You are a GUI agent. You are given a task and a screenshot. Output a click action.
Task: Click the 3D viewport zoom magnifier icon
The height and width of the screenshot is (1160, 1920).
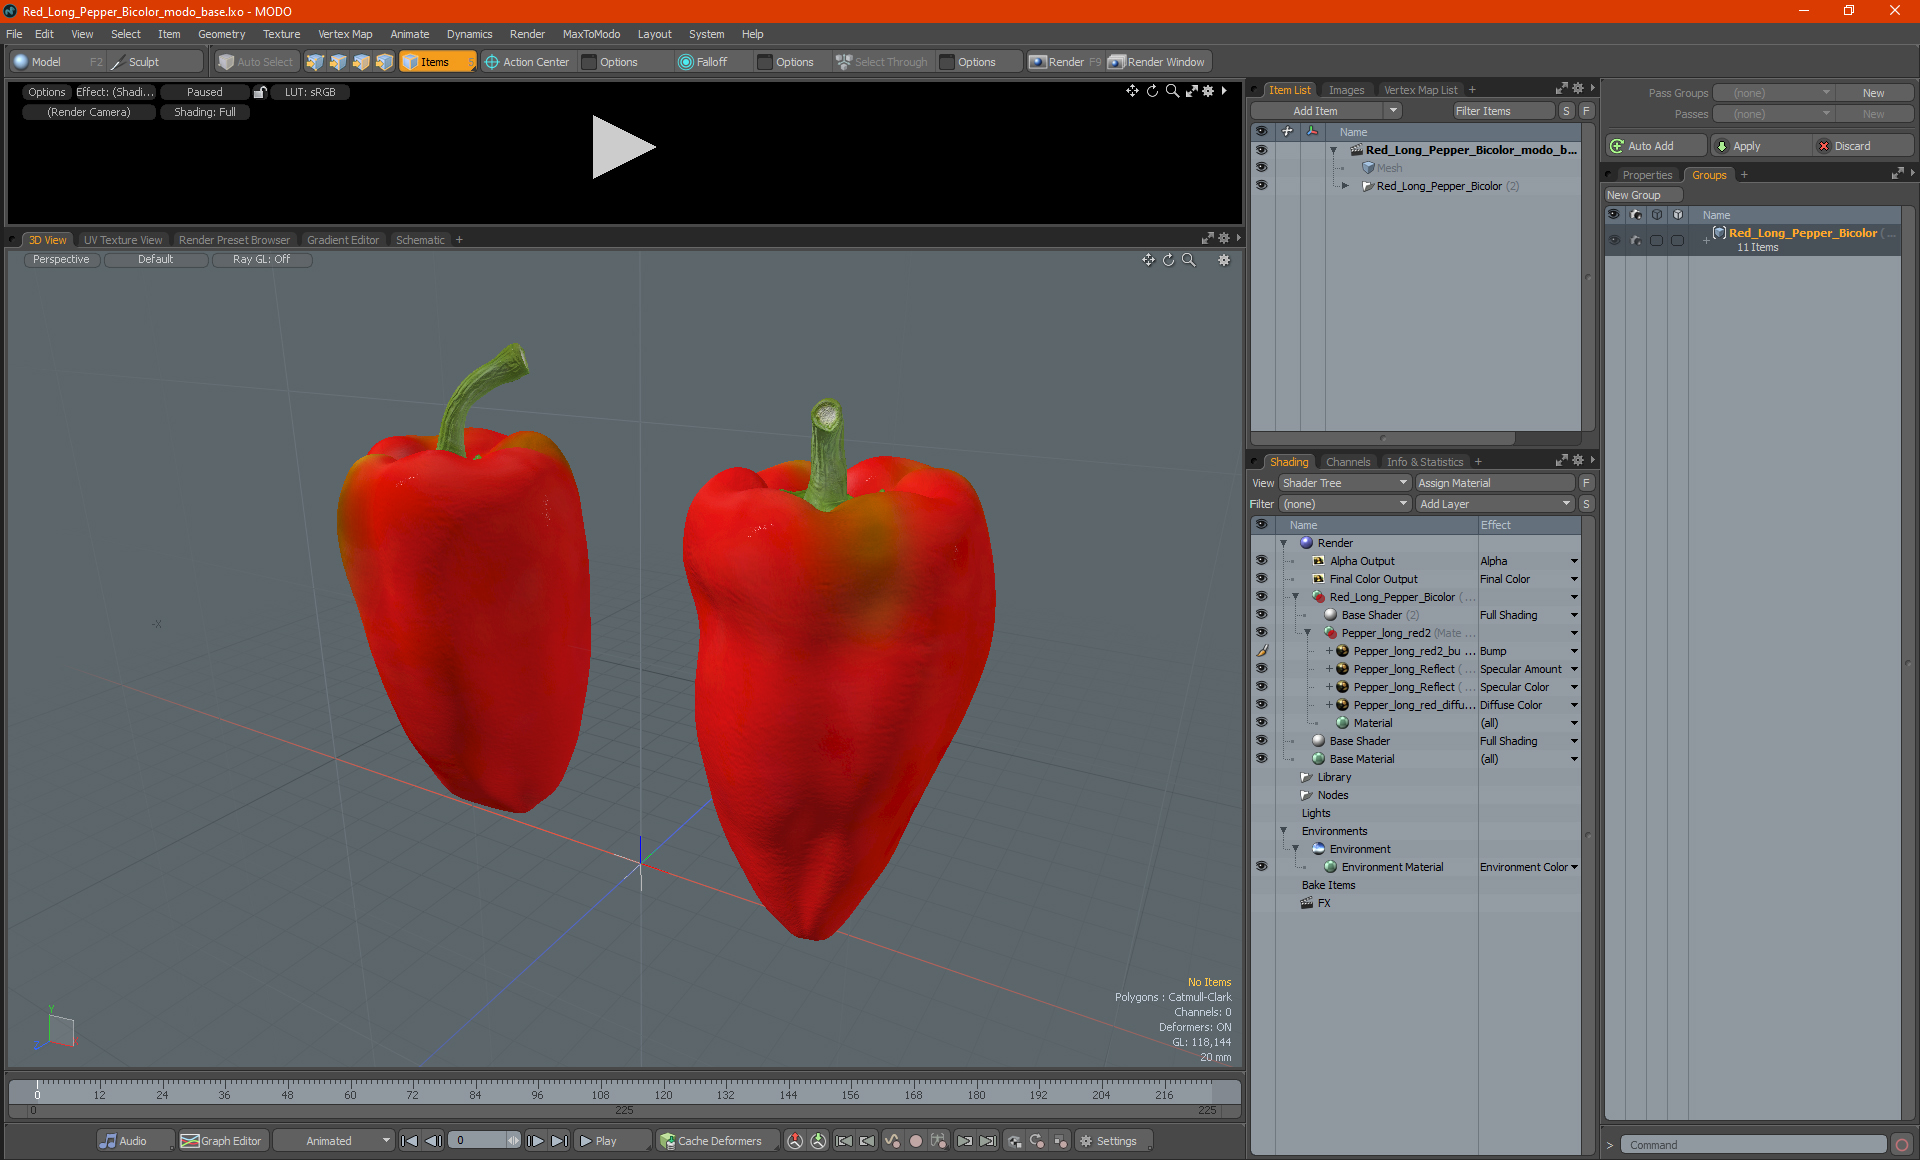[x=1188, y=260]
